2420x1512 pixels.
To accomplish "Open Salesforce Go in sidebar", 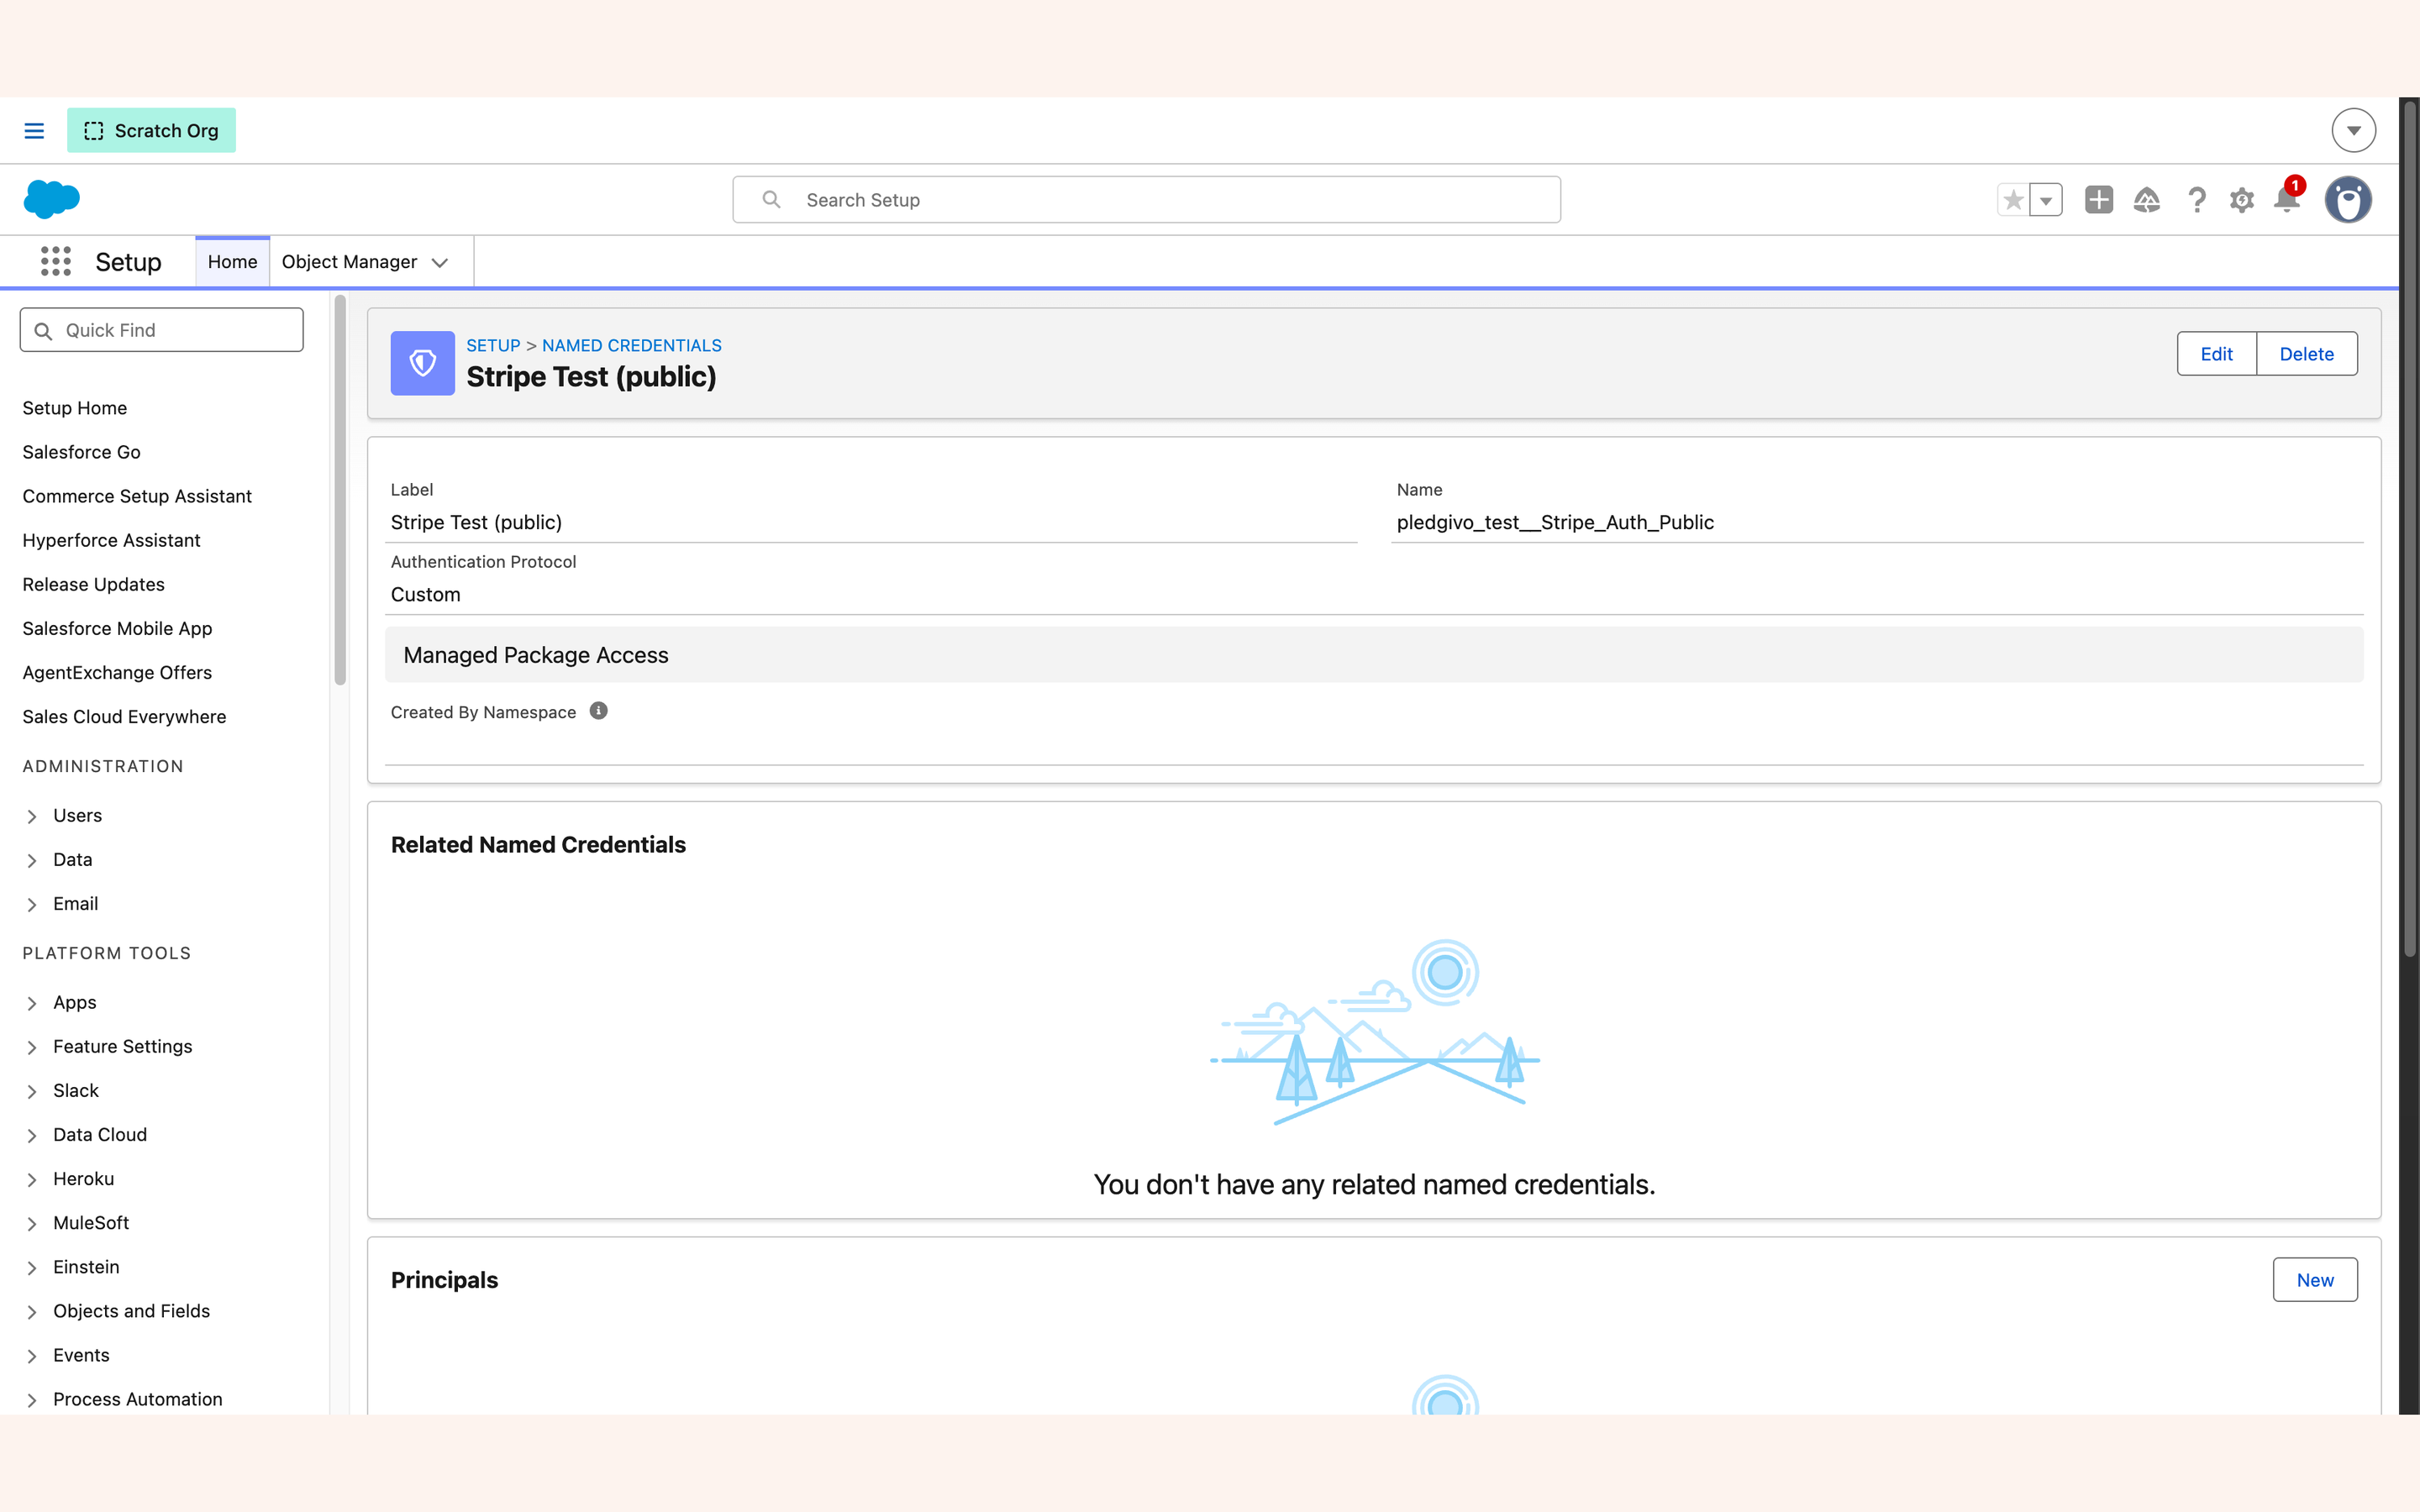I will point(82,452).
